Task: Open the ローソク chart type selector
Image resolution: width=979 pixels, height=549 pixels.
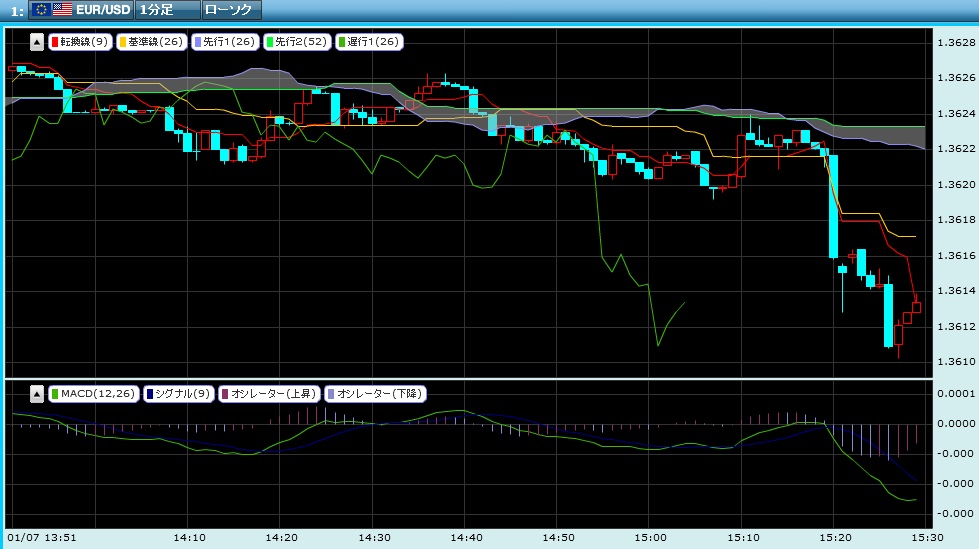Action: [x=232, y=9]
